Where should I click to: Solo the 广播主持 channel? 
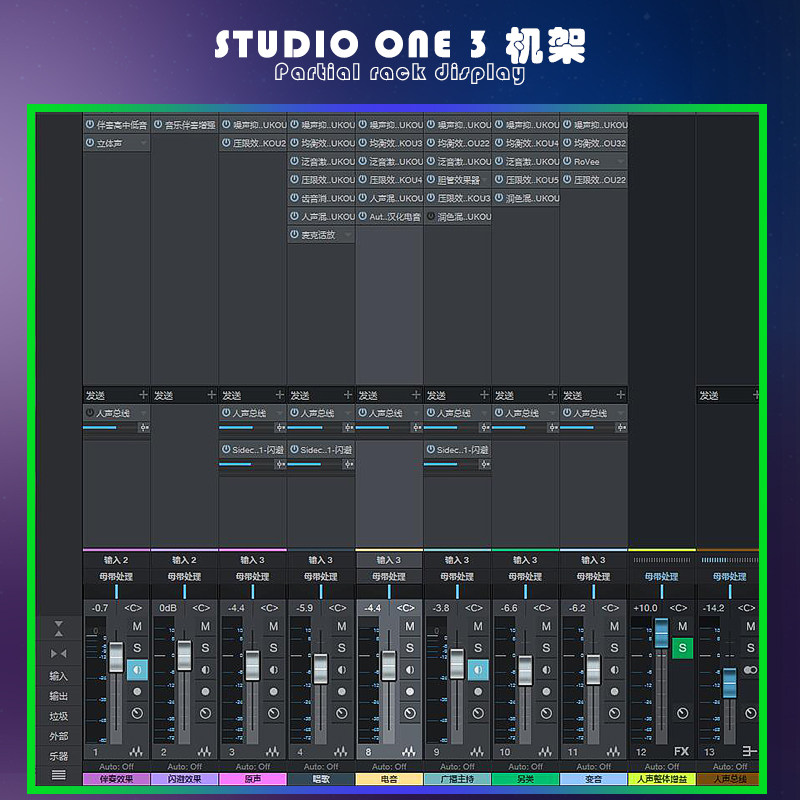478,647
